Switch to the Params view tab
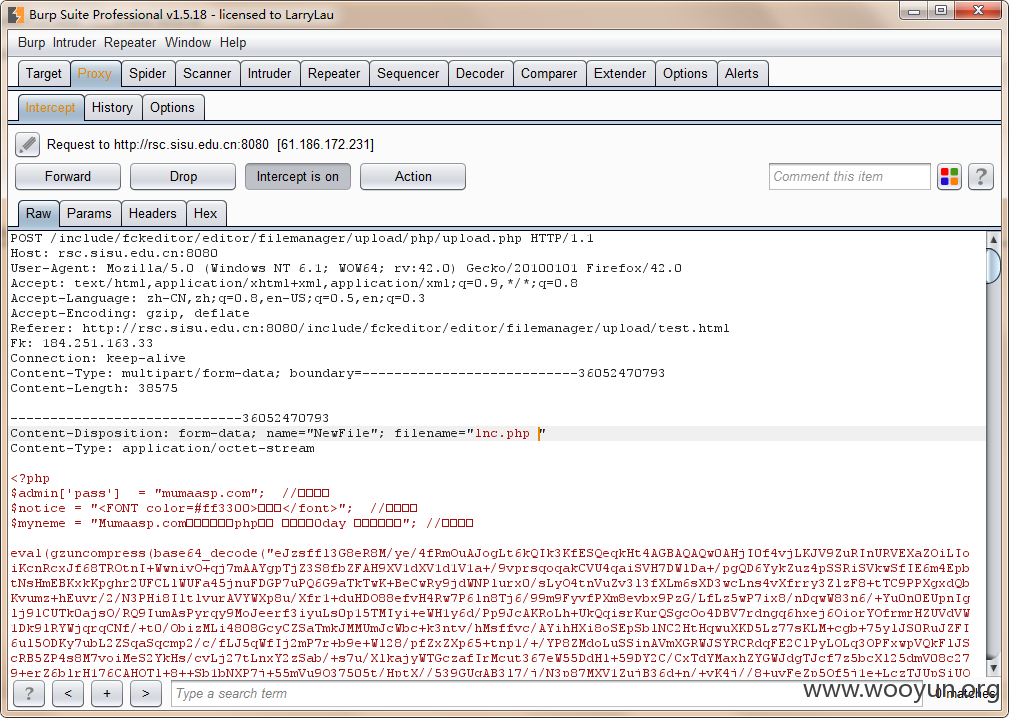This screenshot has height=718, width=1009. point(89,213)
